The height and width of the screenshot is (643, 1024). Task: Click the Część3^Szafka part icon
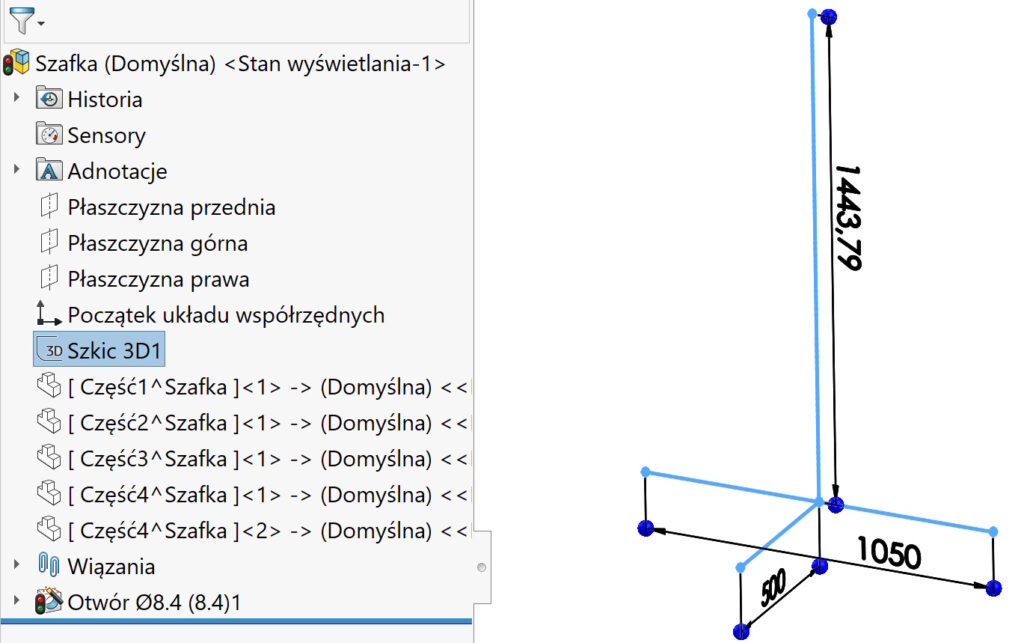point(48,458)
